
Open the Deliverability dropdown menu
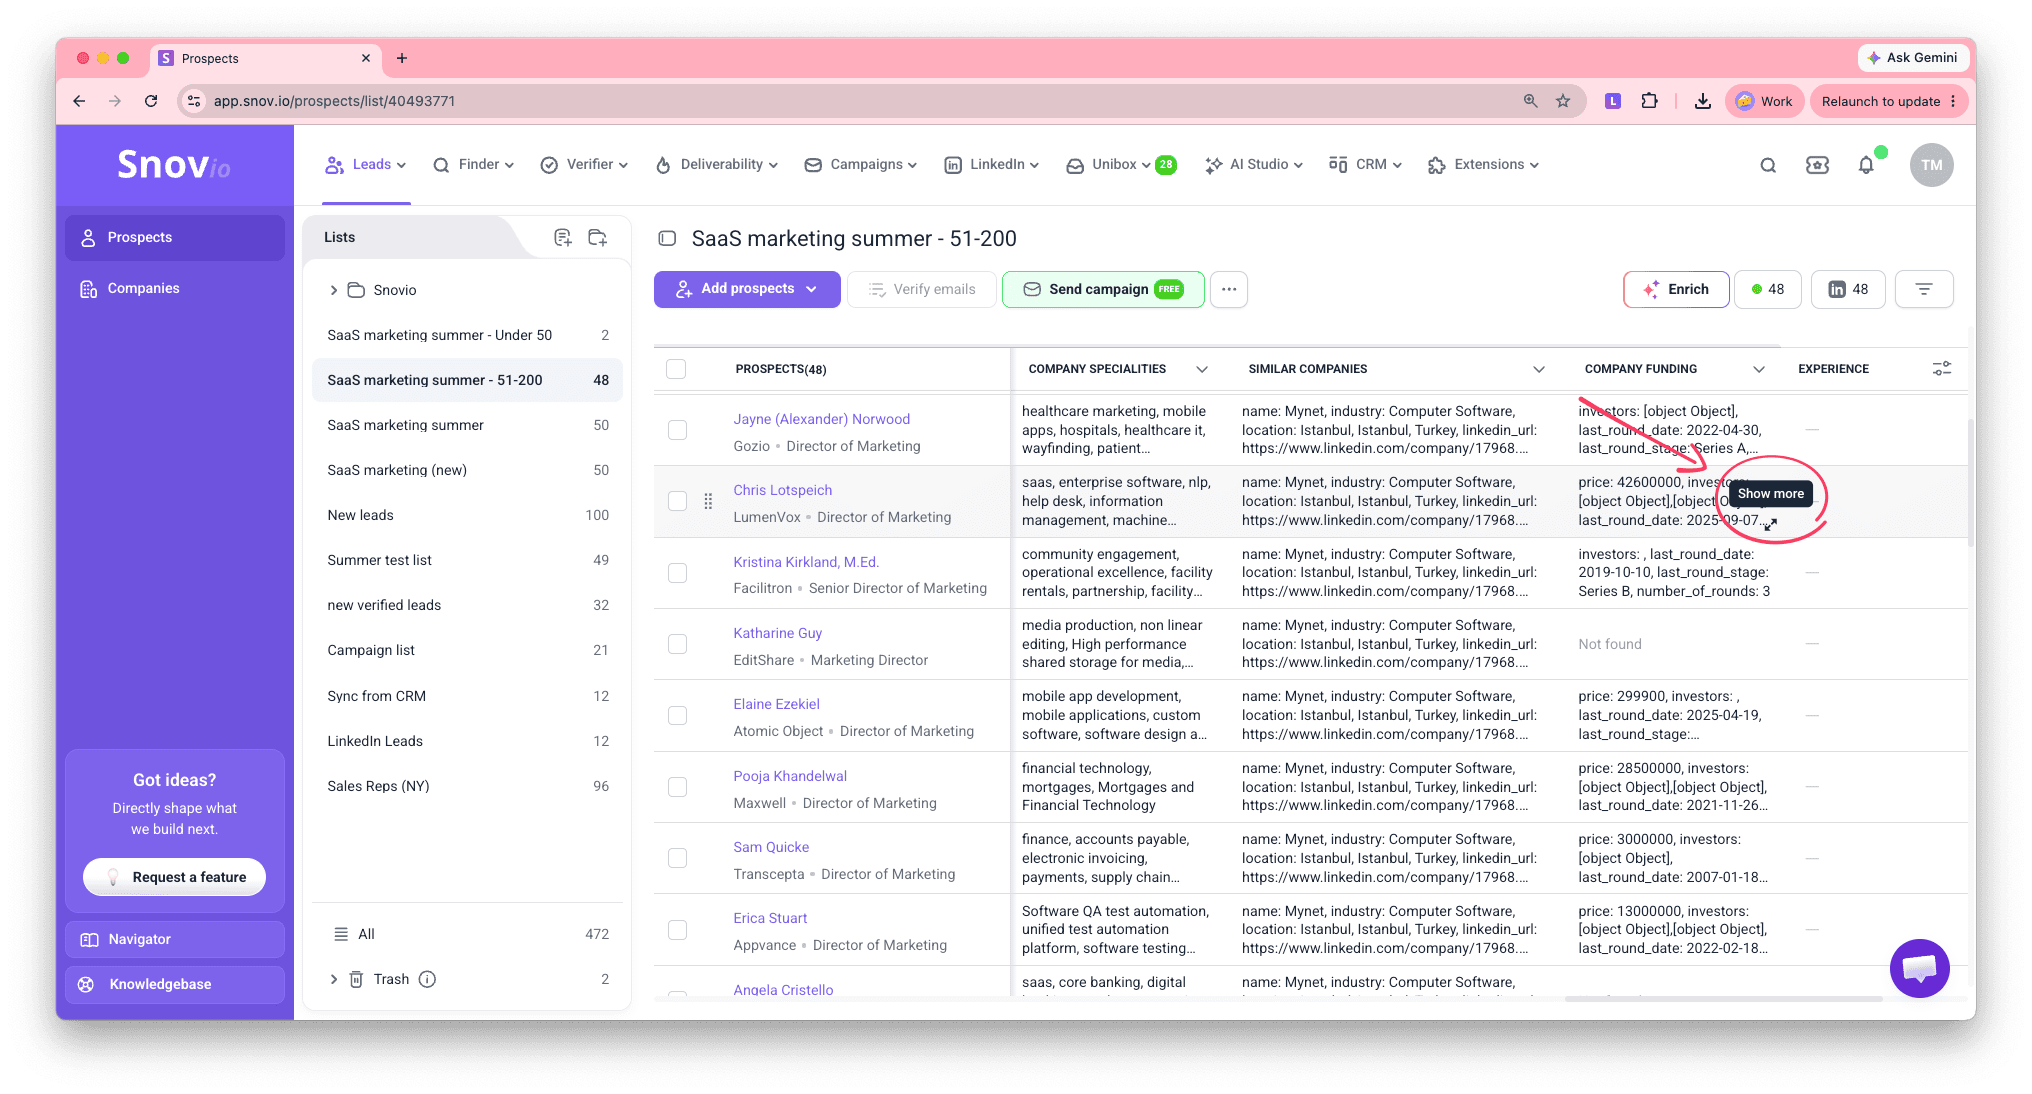716,165
